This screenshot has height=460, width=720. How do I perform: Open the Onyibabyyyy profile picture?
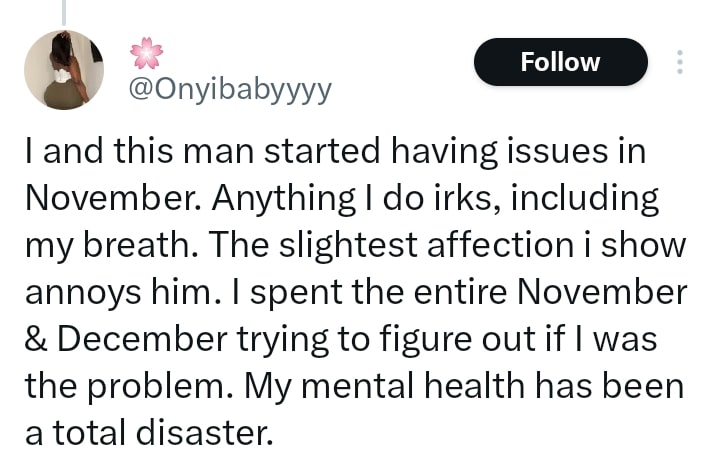click(63, 70)
